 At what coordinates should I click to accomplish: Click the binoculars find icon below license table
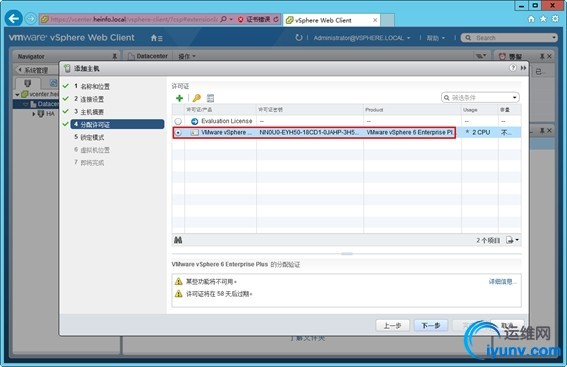[178, 240]
